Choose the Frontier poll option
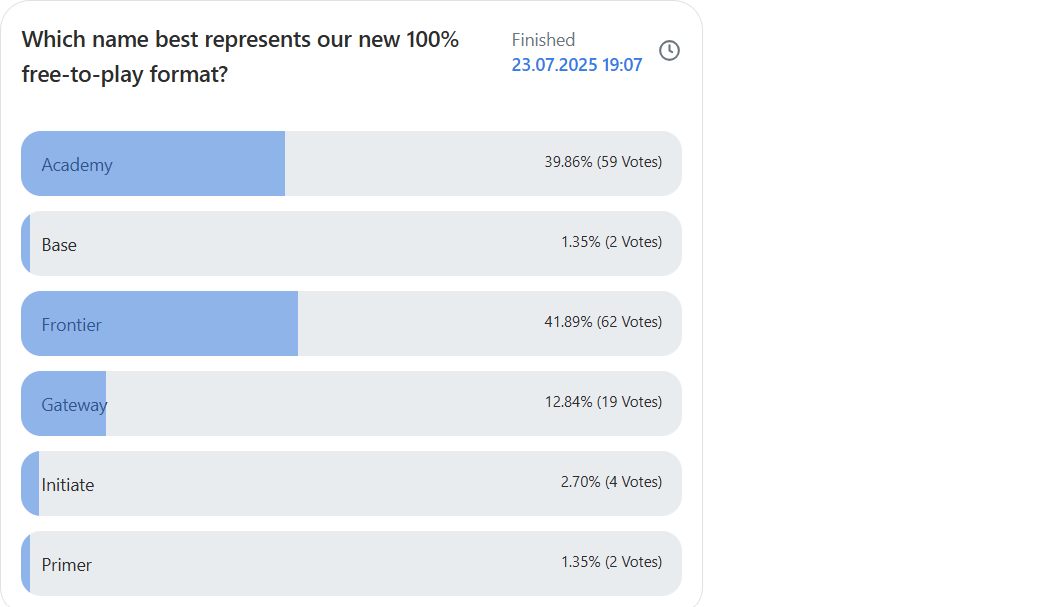The width and height of the screenshot is (1063, 607). pos(351,324)
